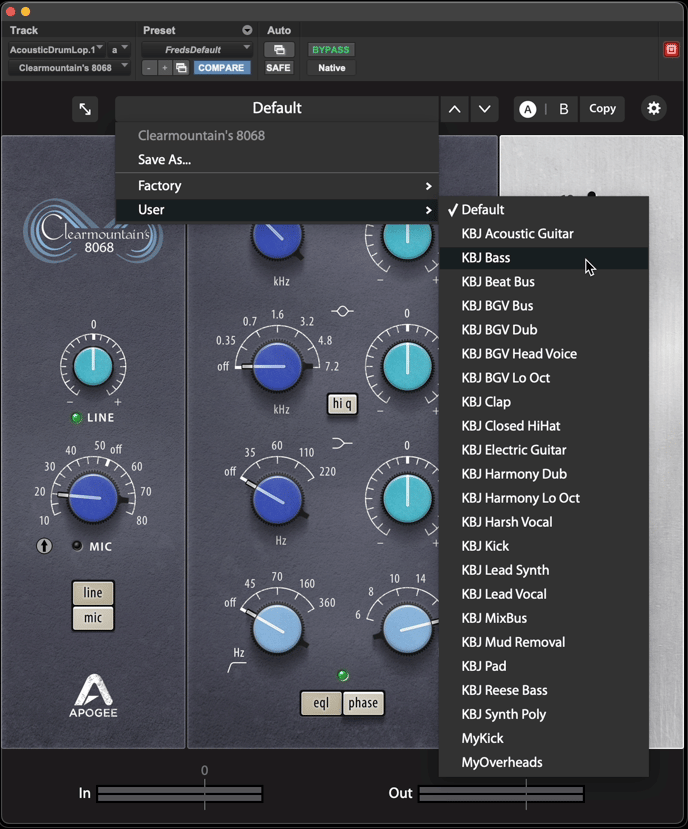The height and width of the screenshot is (829, 688).
Task: Toggle the hi q switch
Action: point(342,404)
